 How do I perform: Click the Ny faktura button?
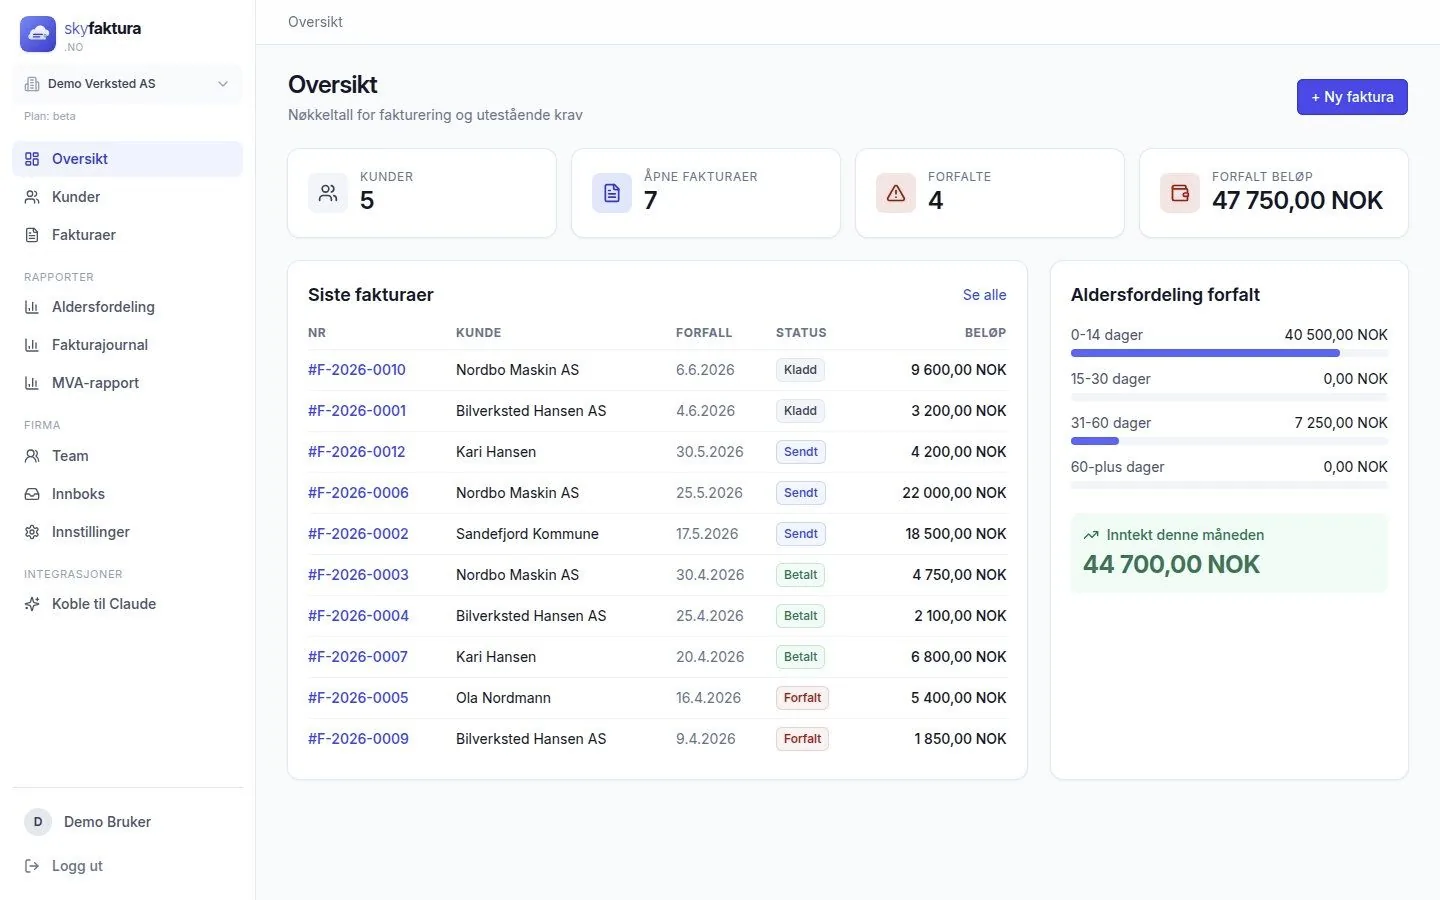click(x=1352, y=97)
